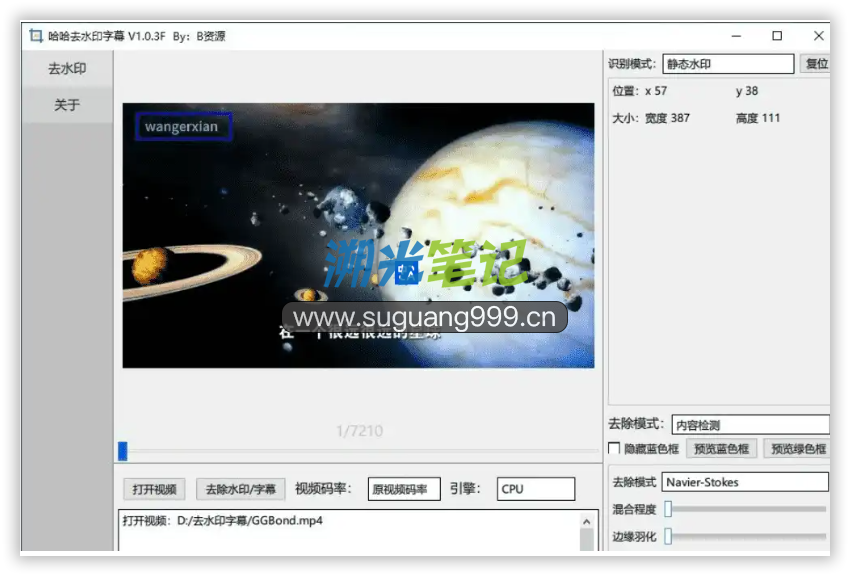Click the 复位 reset button

[816, 64]
